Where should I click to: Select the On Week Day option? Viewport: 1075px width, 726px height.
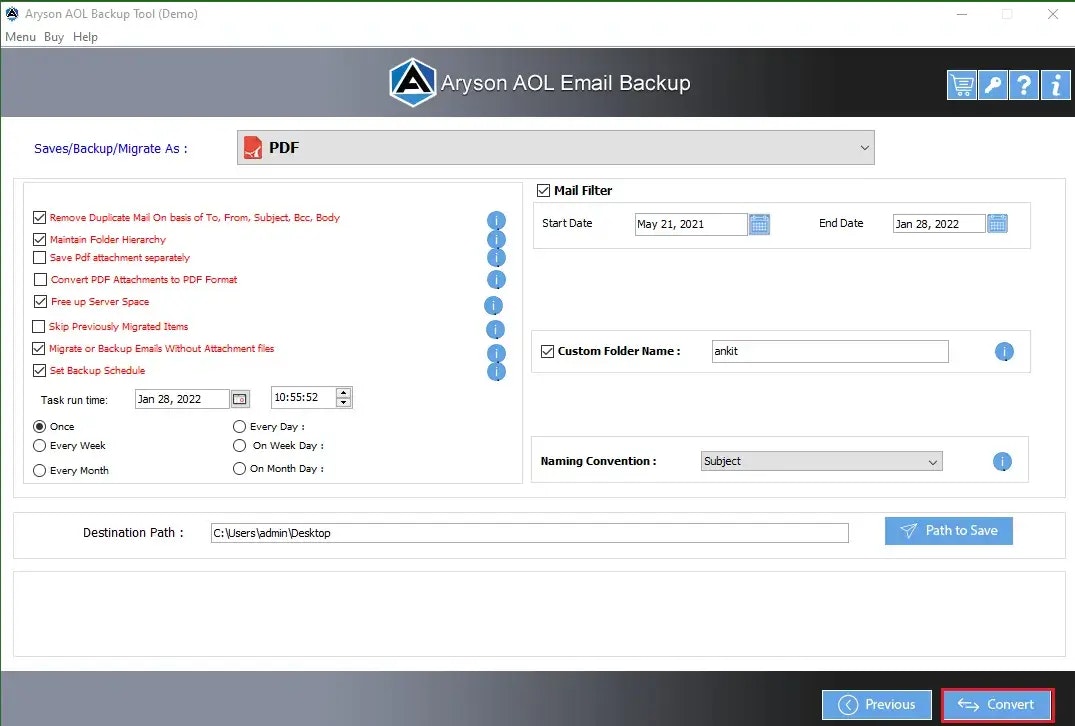pos(239,446)
